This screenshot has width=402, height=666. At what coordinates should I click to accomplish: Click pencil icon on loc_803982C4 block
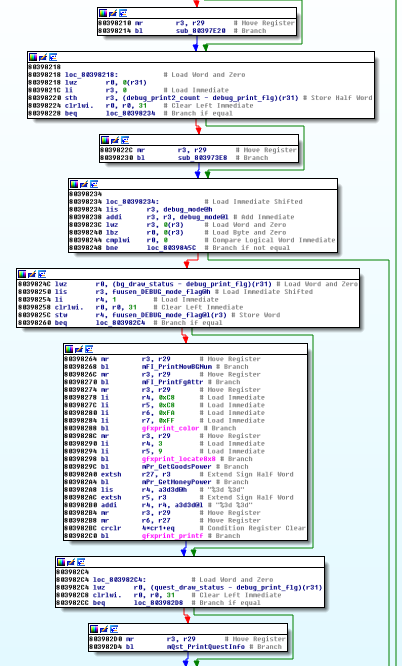(71, 562)
